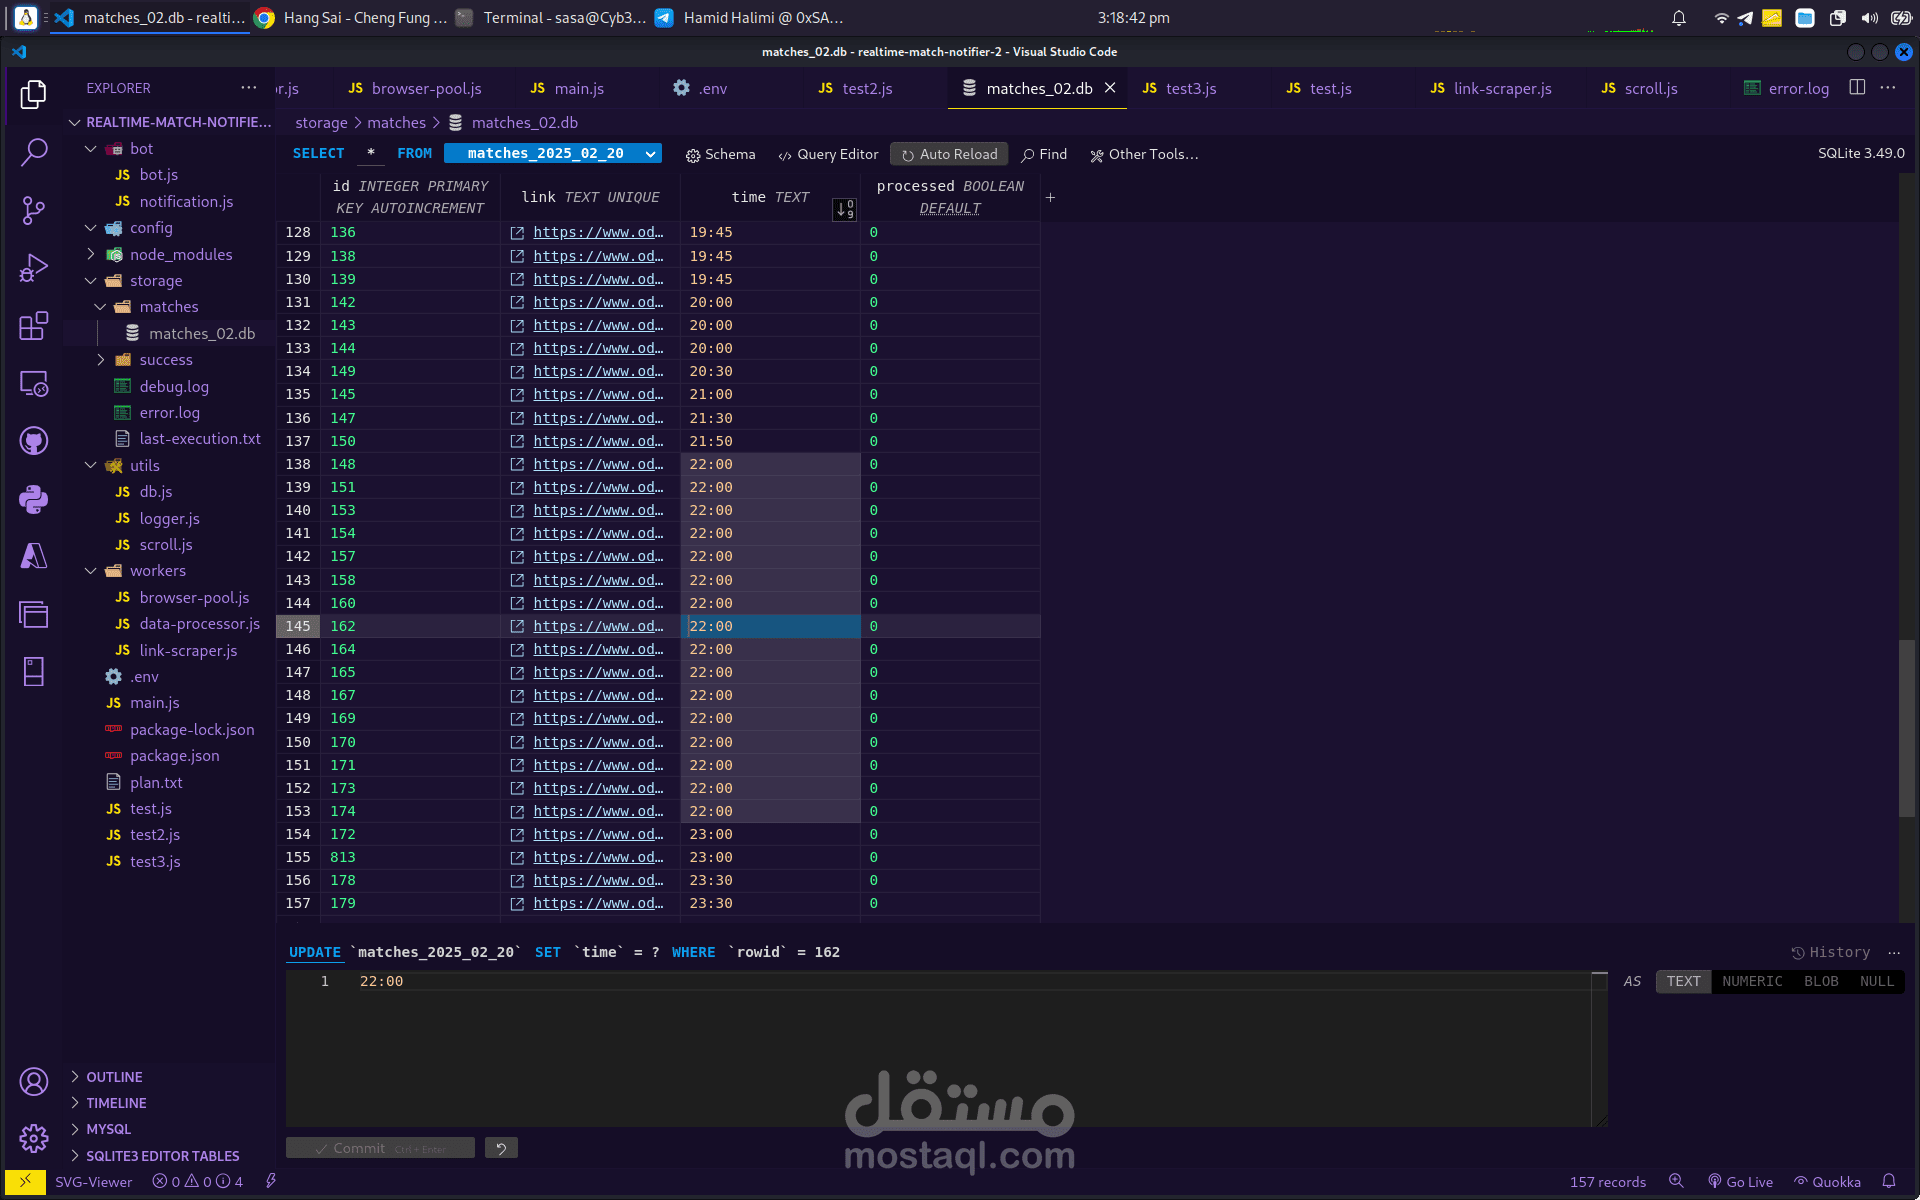Toggle the Auto Reload button

pyautogui.click(x=949, y=154)
